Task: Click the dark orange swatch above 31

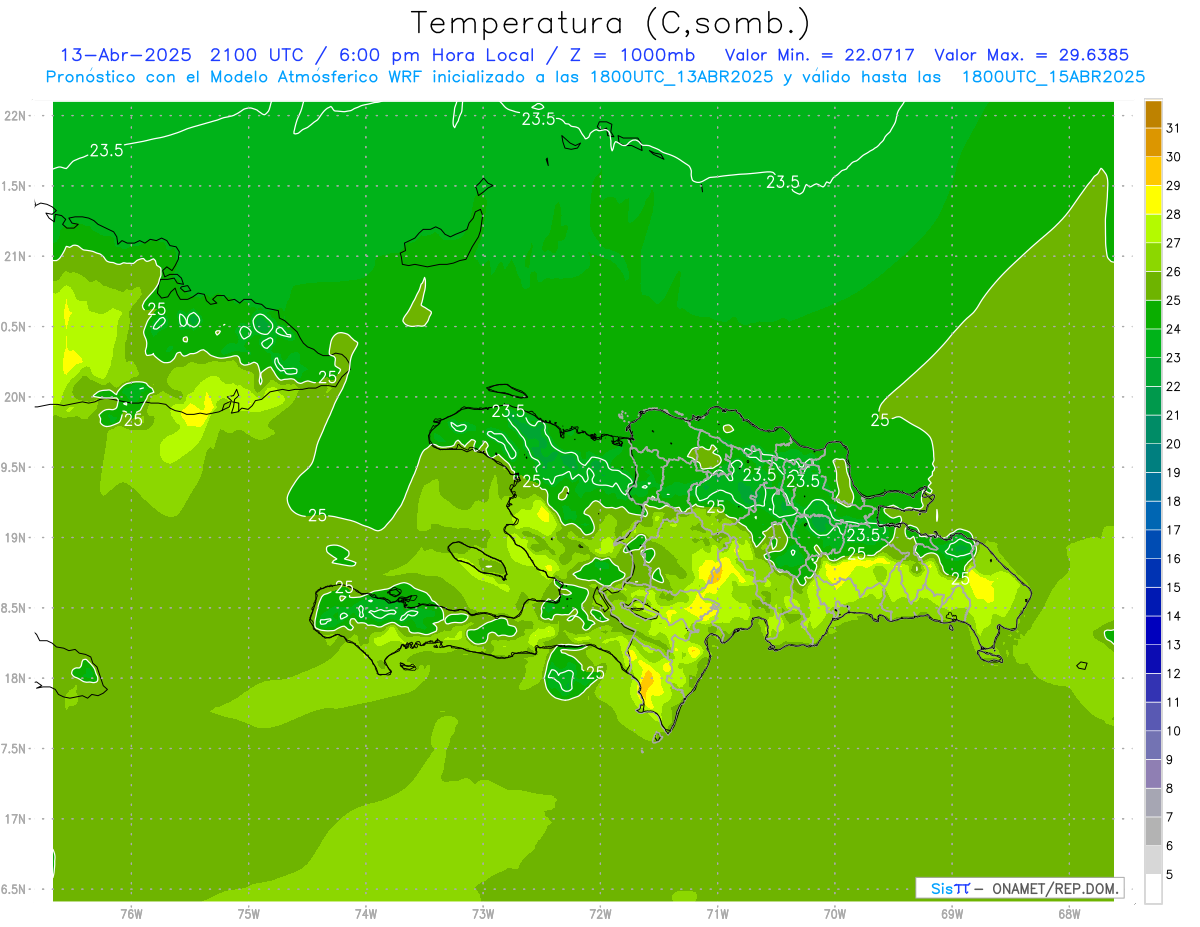Action: click(x=1153, y=114)
